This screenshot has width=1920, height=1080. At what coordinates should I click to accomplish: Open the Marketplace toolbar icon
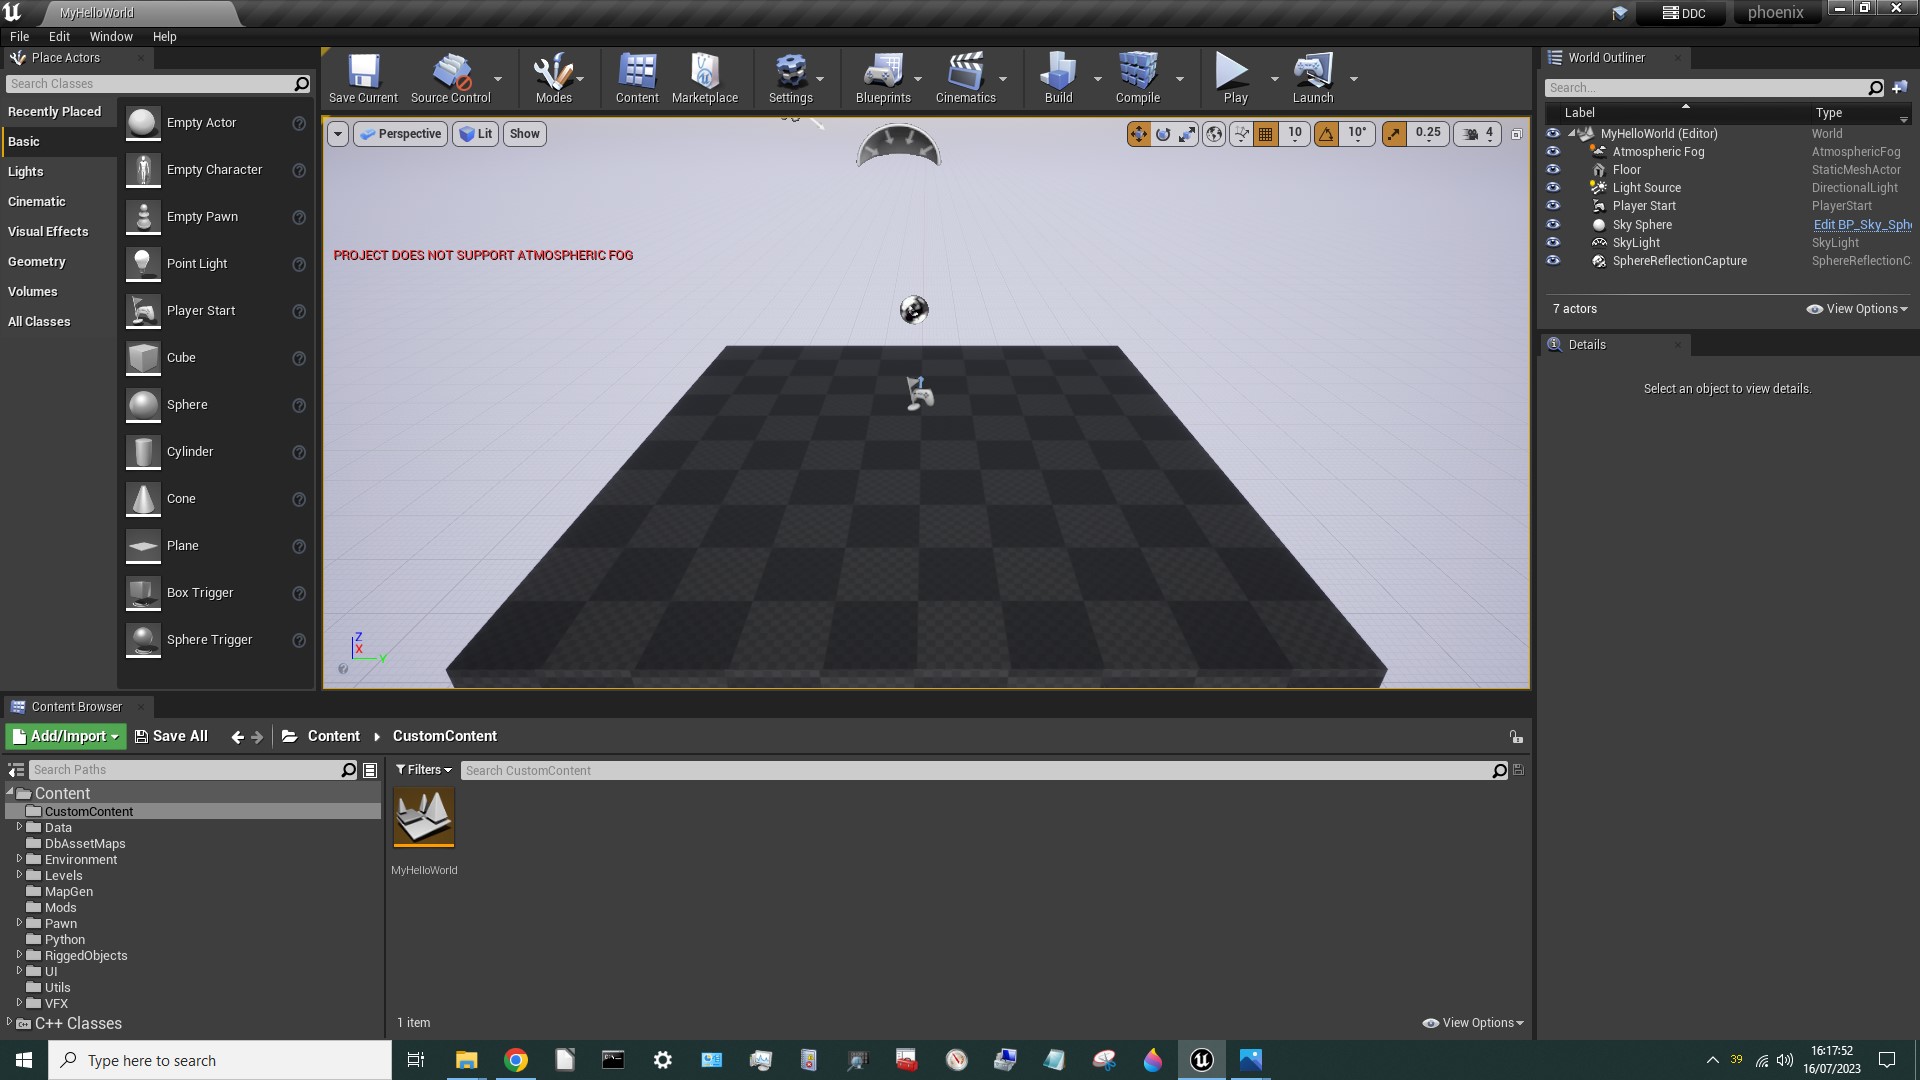click(705, 78)
